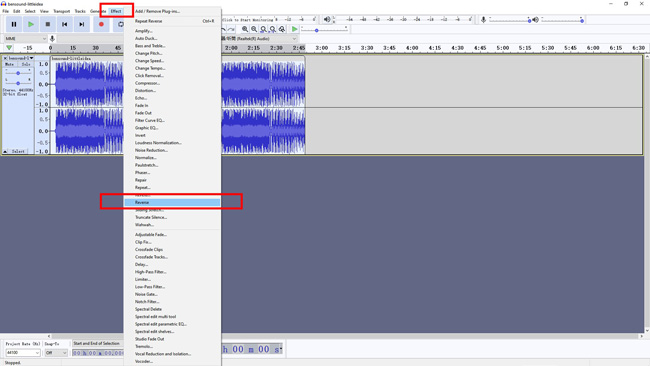The height and width of the screenshot is (366, 650).
Task: Choose Reverse from the Effect menu
Action: 172,202
